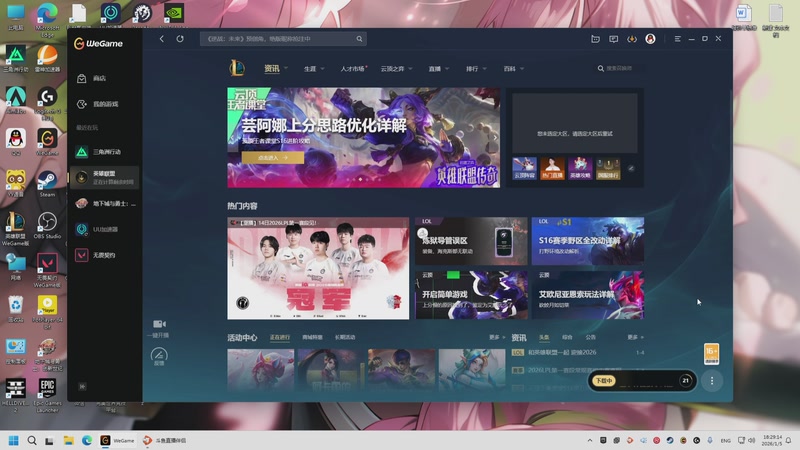800x450 pixels.
Task: Select the 正在进行 activity tab
Action: tap(280, 337)
